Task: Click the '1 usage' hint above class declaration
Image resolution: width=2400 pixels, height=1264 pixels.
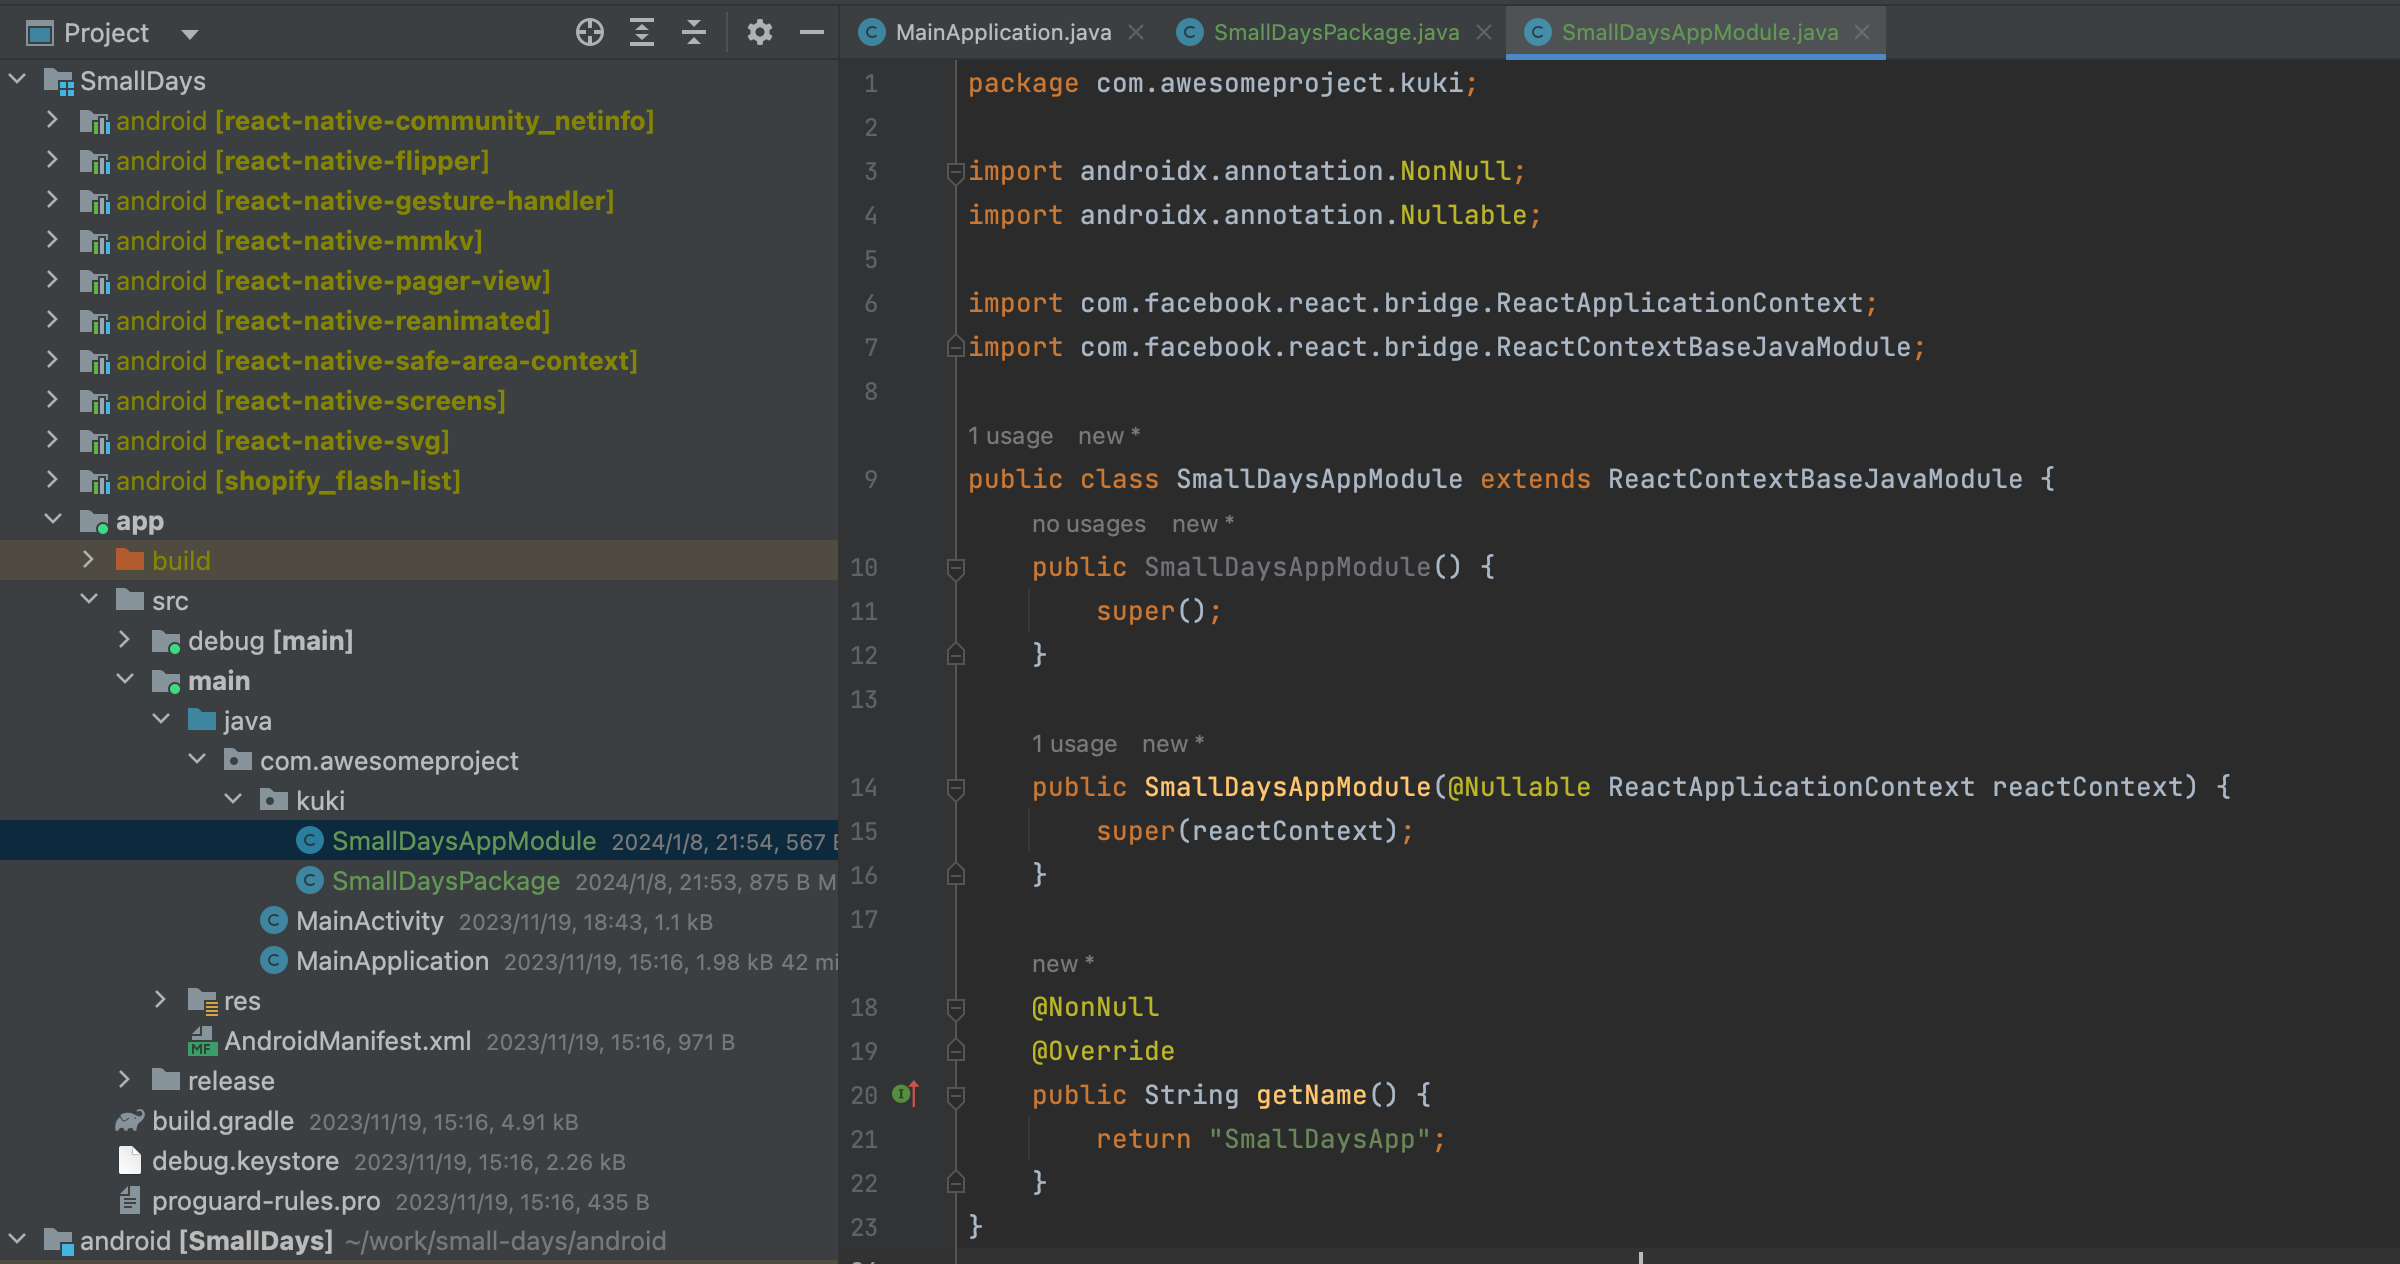Action: [1010, 436]
